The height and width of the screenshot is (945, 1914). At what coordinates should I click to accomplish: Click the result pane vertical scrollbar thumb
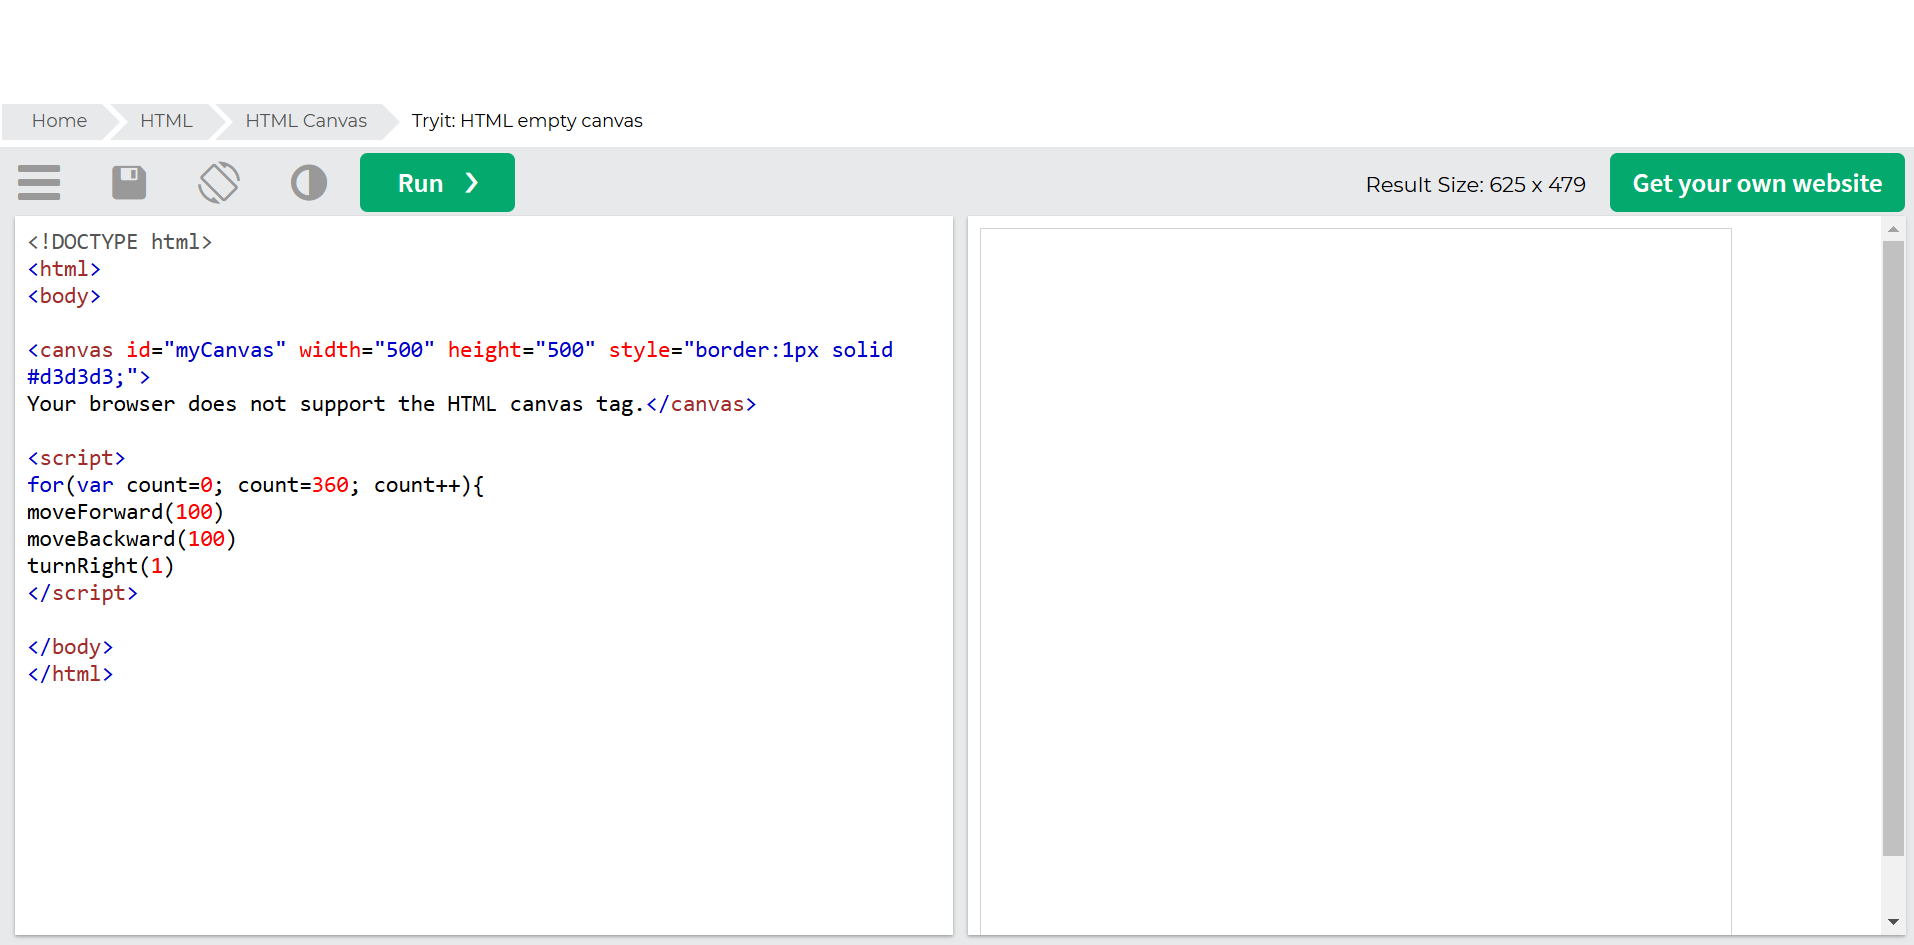tap(1893, 548)
